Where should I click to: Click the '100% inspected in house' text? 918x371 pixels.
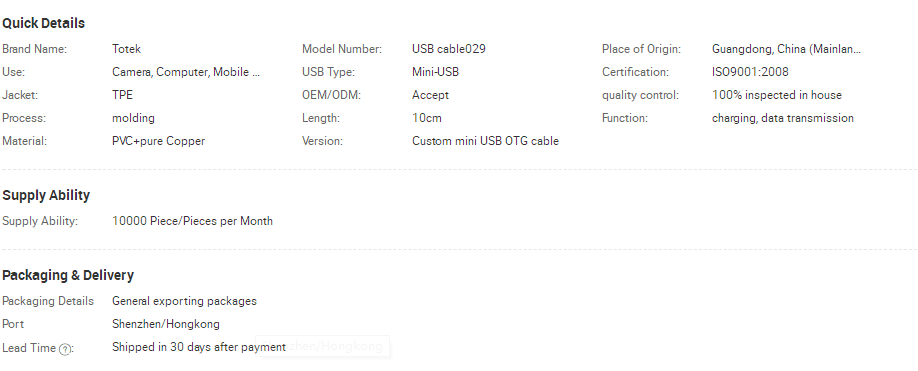[777, 95]
